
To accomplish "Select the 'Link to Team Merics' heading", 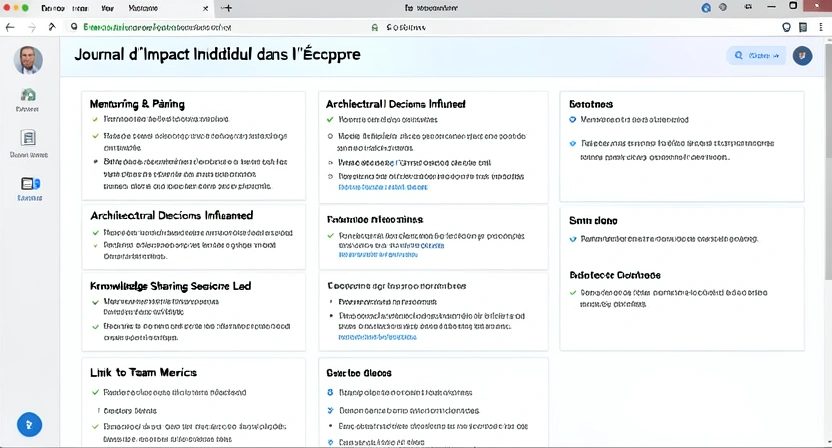I will click(x=143, y=373).
